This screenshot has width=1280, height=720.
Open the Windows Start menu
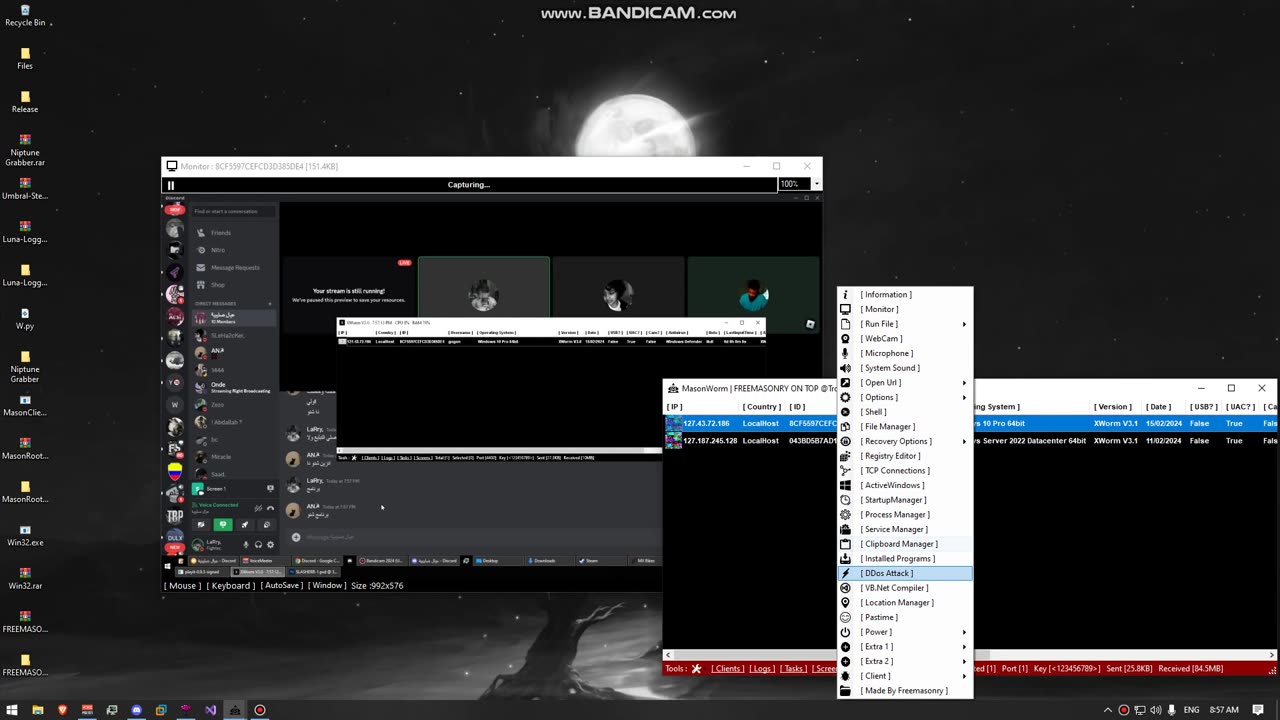(x=13, y=710)
